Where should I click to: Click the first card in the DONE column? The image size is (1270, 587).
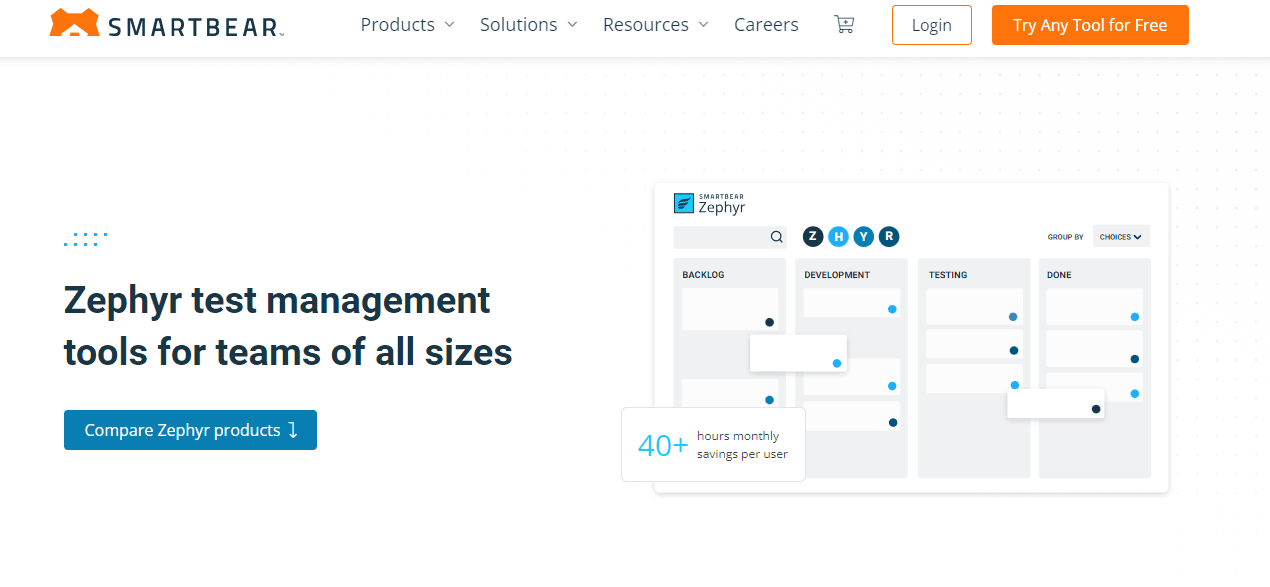coord(1094,307)
